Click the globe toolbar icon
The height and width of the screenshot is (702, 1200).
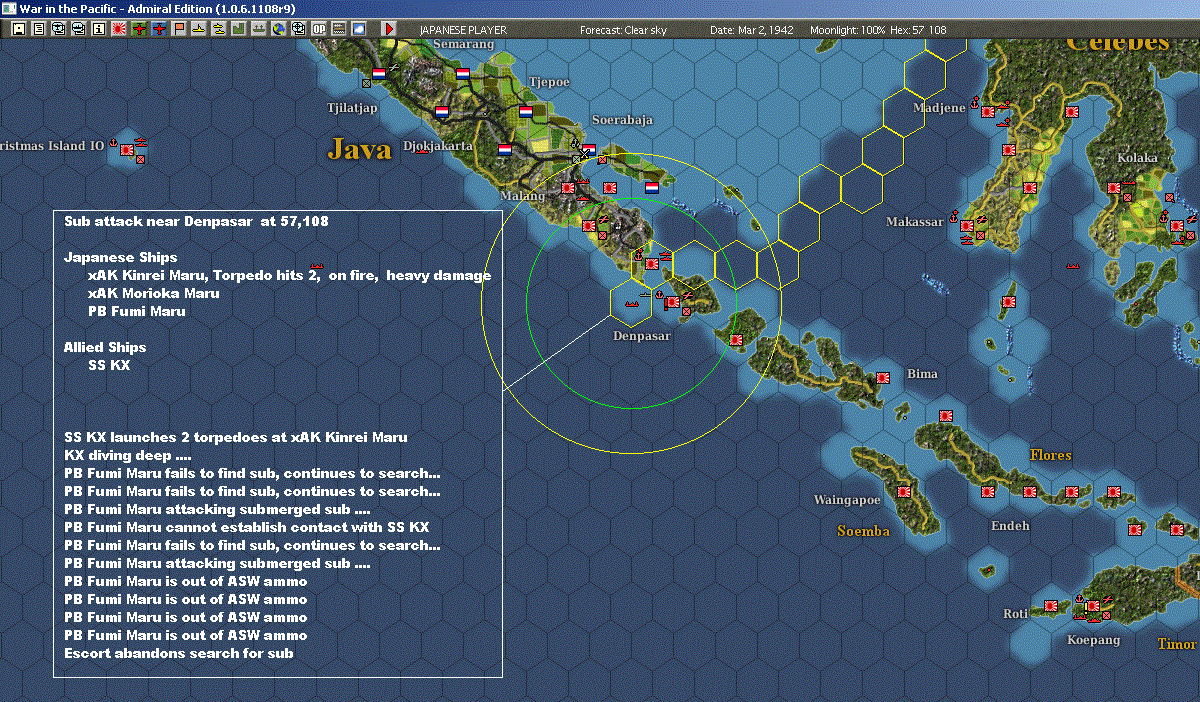[278, 30]
